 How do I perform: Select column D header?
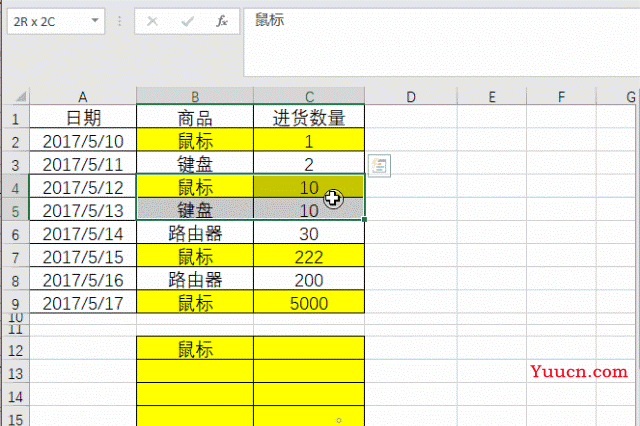[410, 96]
